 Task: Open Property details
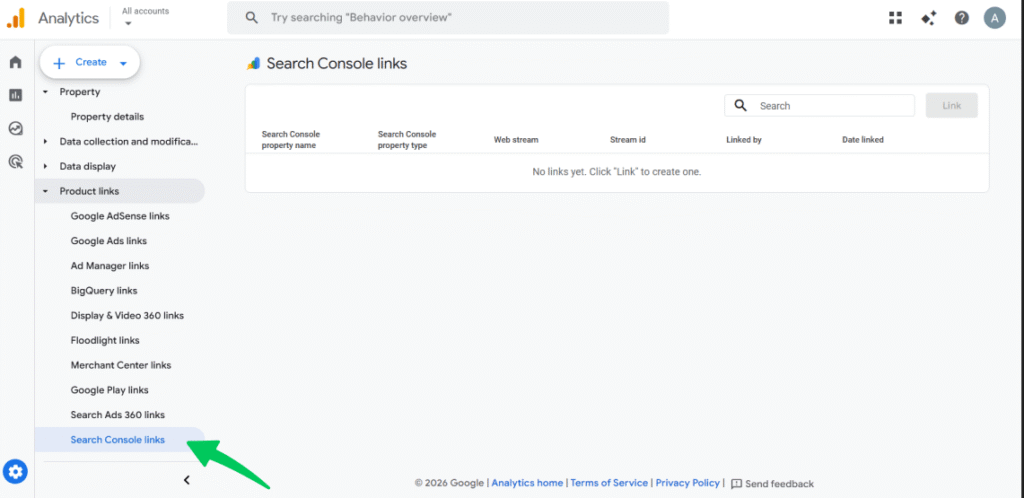(107, 117)
